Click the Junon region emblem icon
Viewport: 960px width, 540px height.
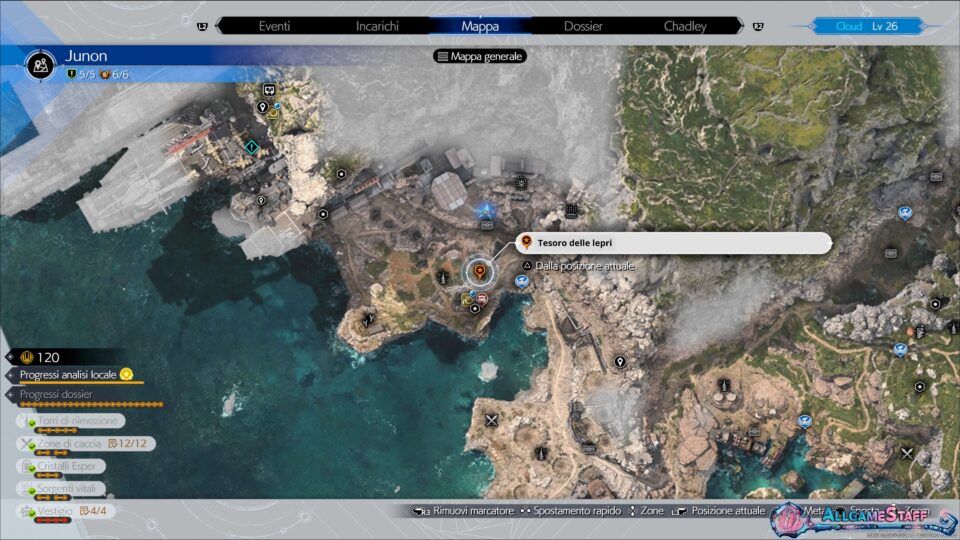[41, 65]
